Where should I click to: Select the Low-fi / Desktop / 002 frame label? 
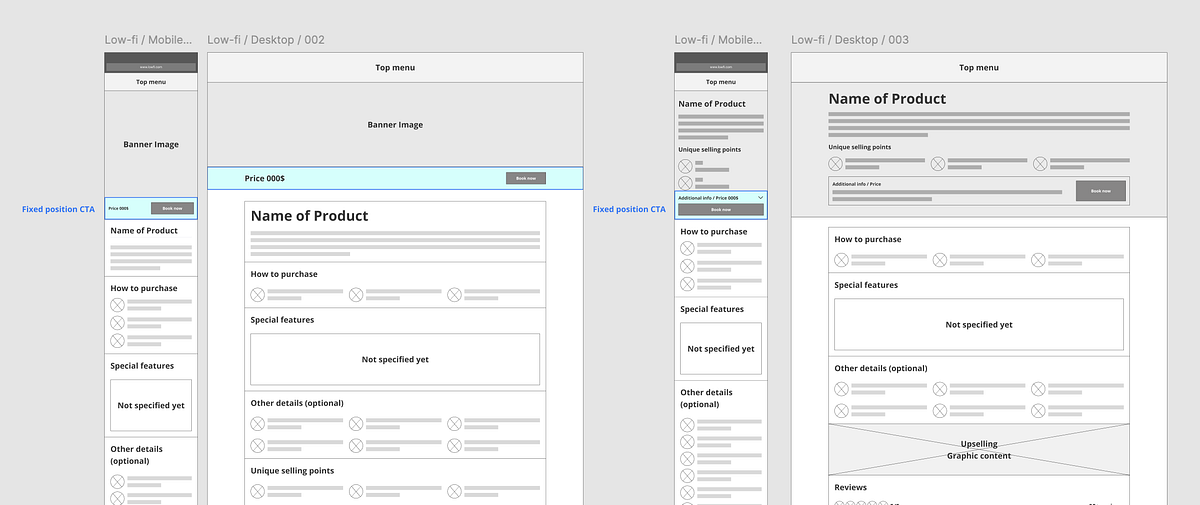(x=266, y=40)
